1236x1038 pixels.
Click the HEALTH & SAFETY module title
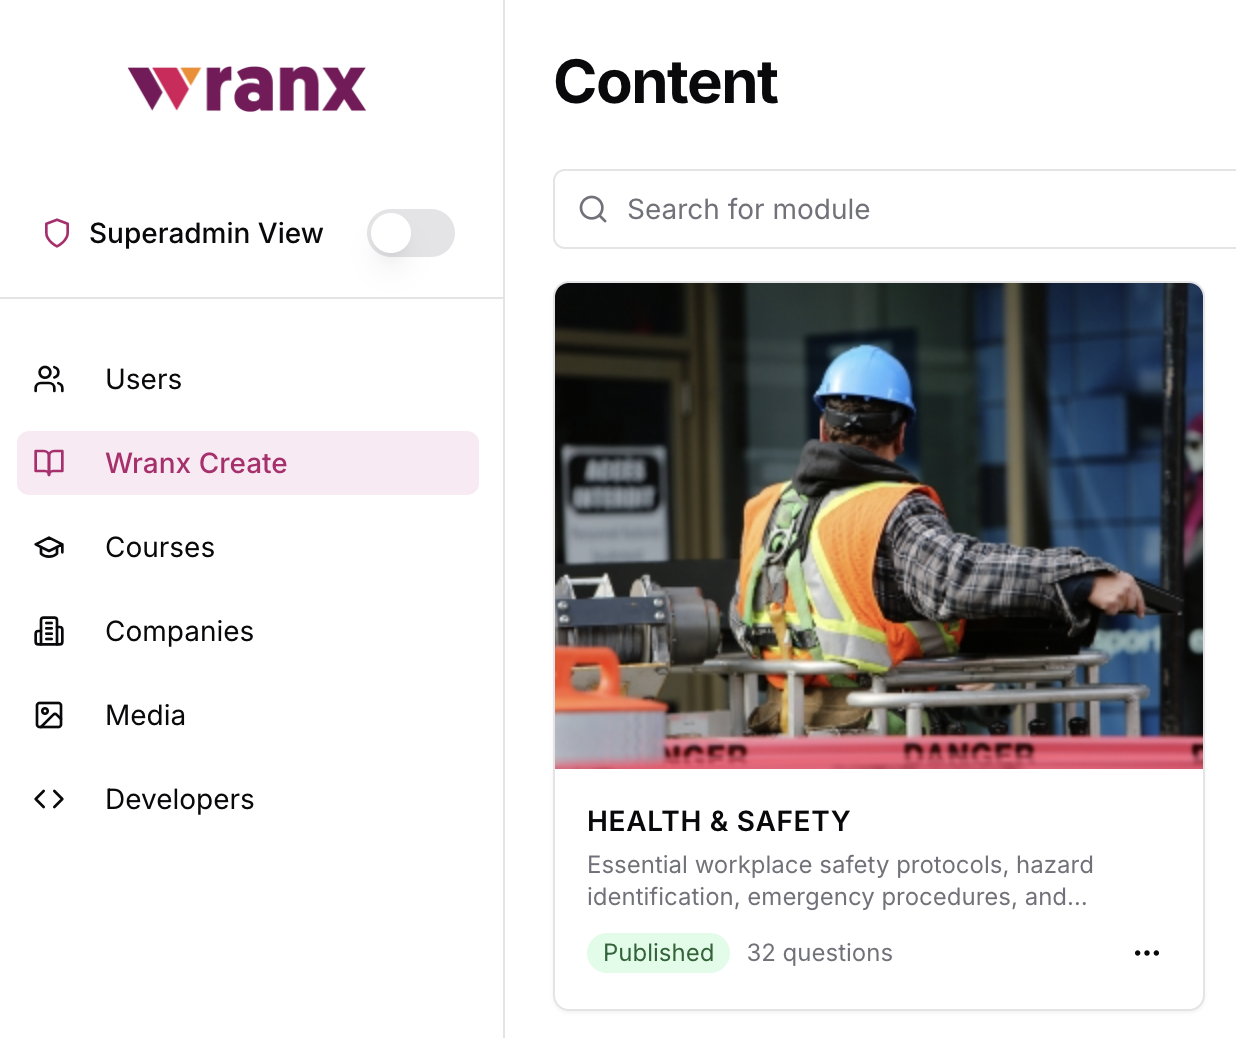click(x=718, y=821)
